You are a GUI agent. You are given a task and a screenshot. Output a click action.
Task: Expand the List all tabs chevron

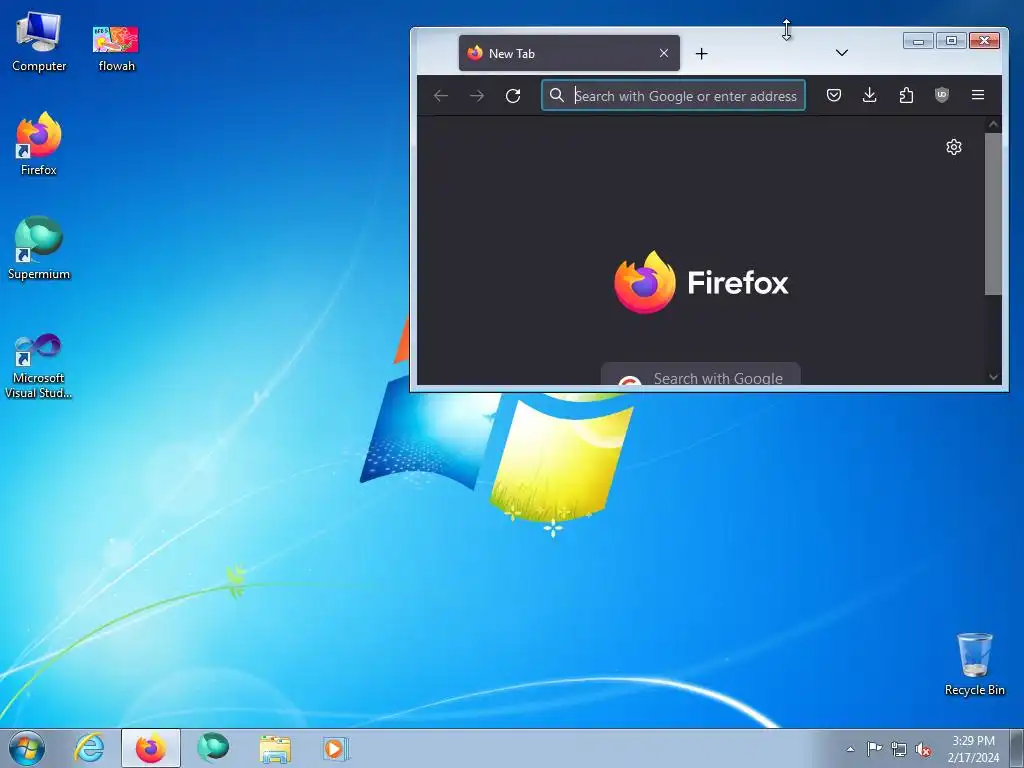(x=842, y=53)
